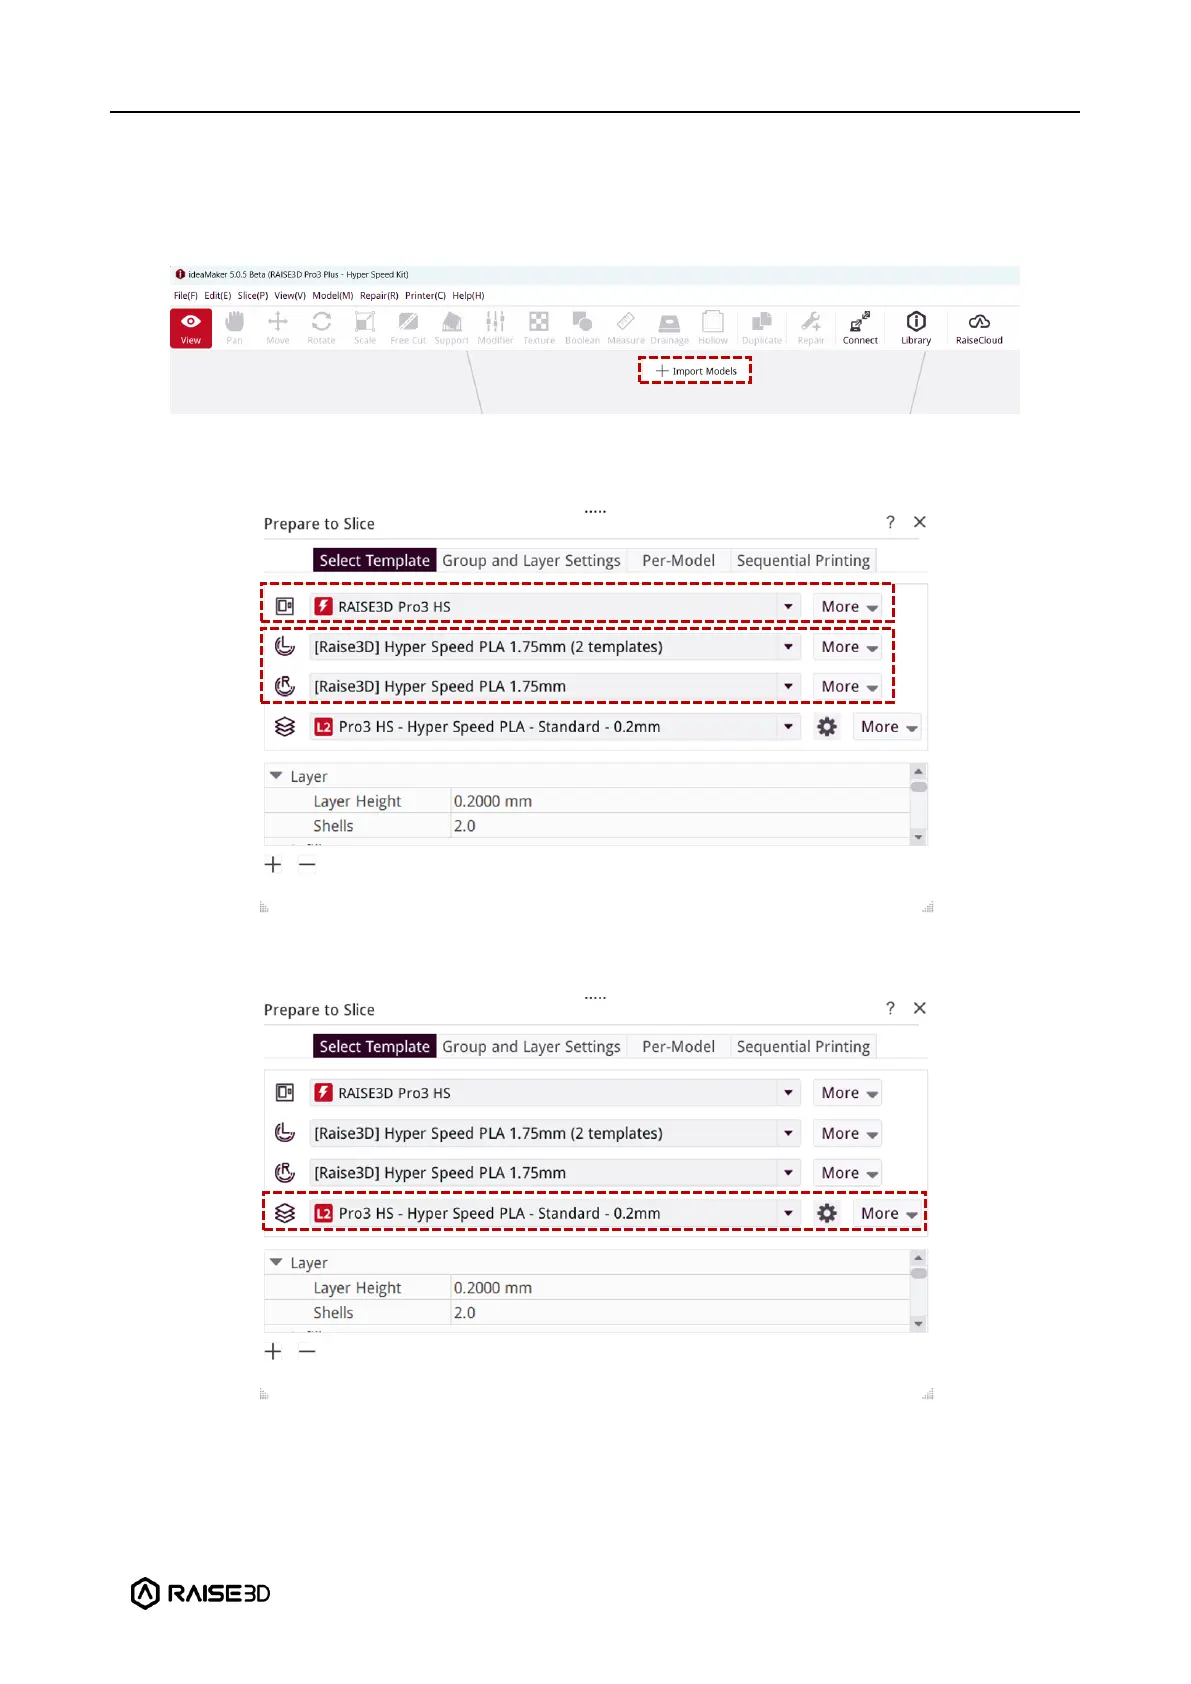Collapse the Layer section in first dialog
This screenshot has width=1191, height=1684.
(x=276, y=776)
